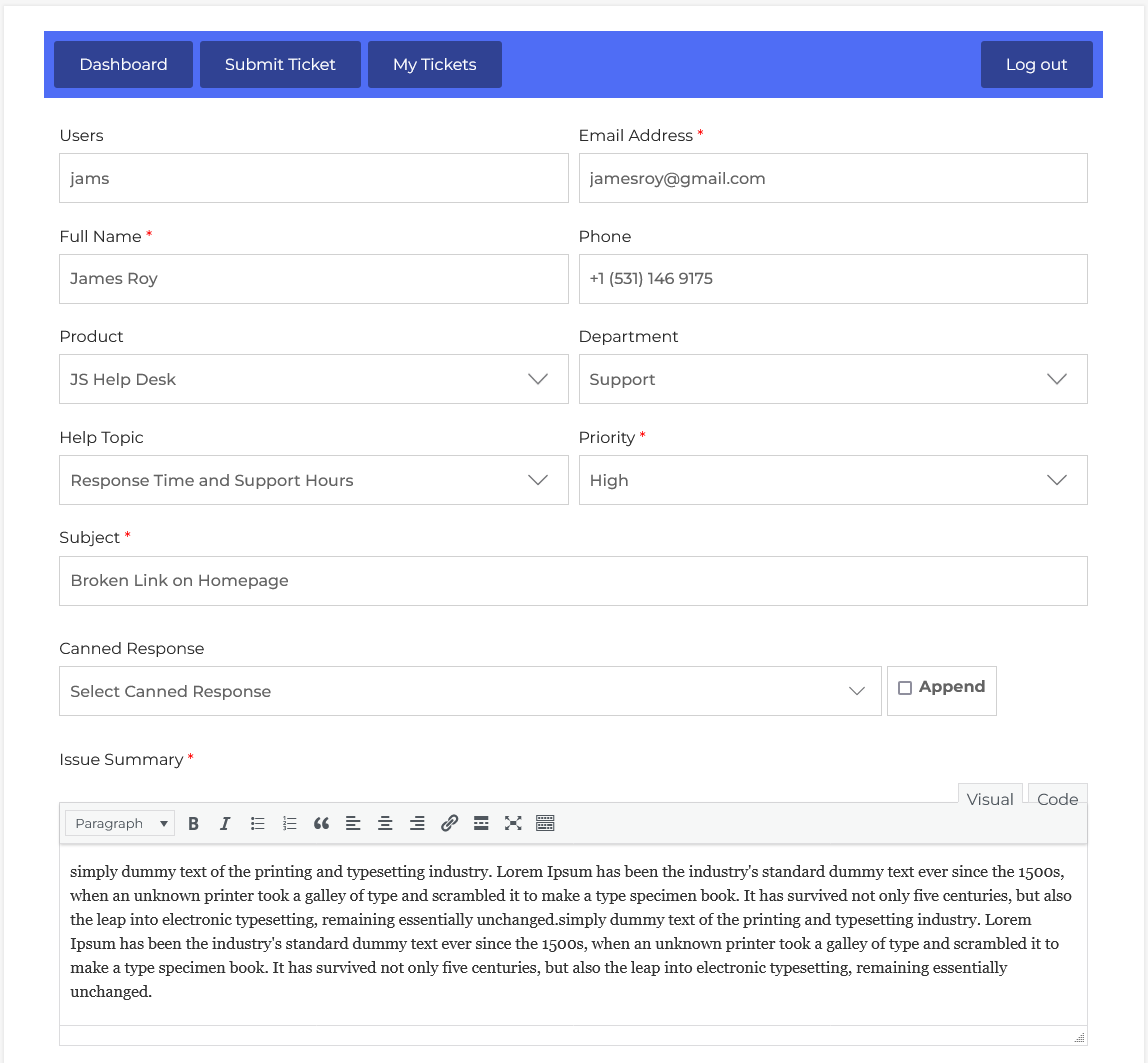The width and height of the screenshot is (1148, 1063).
Task: Grab the editor resize handle
Action: coord(1079,1037)
